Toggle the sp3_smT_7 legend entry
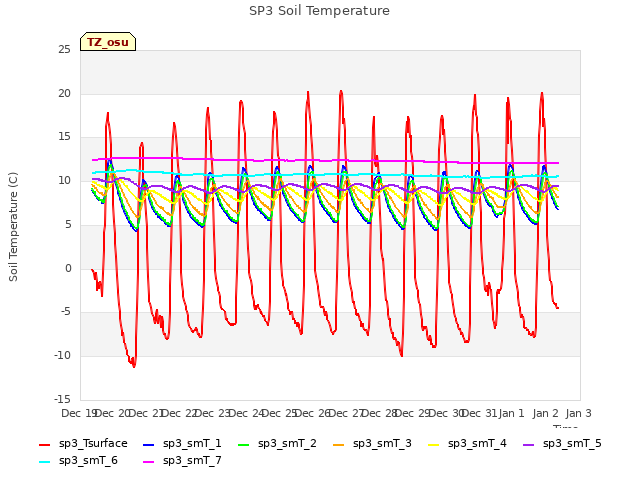This screenshot has width=640, height=480. point(182,461)
